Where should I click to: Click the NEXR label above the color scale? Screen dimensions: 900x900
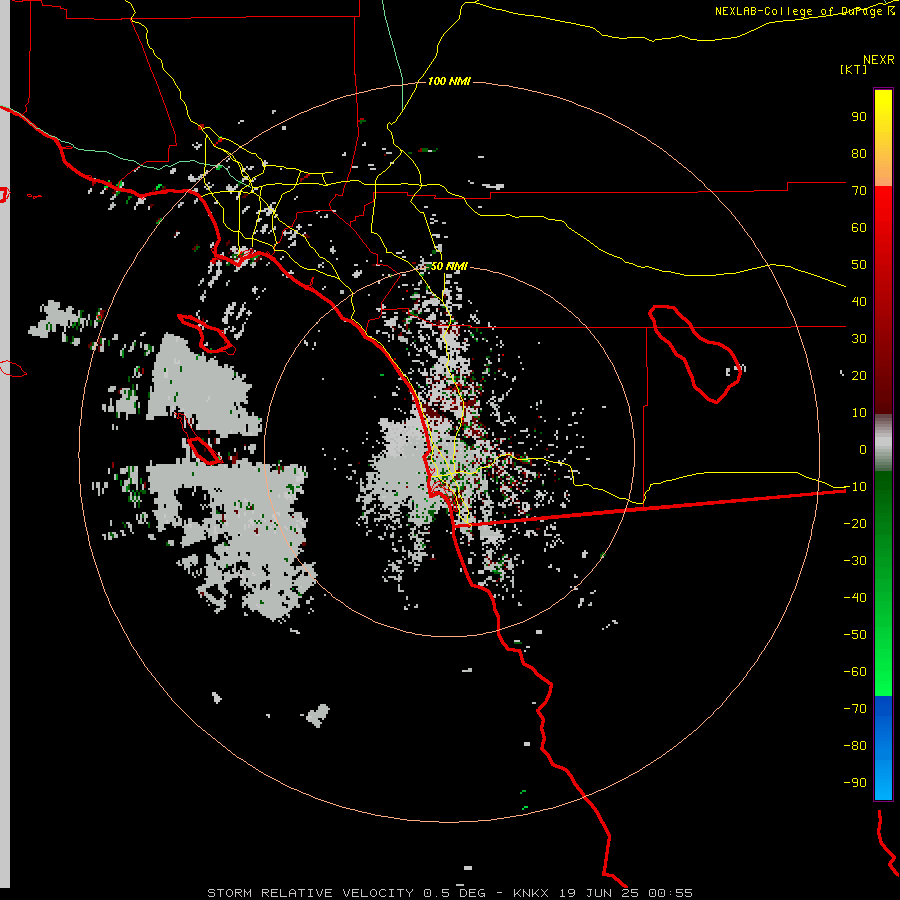(879, 60)
